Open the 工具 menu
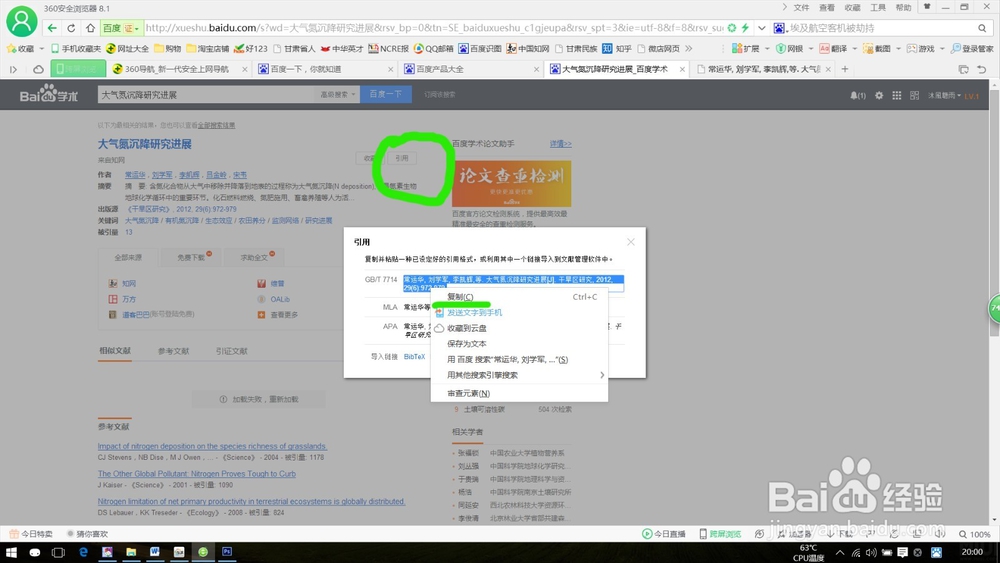 point(878,8)
